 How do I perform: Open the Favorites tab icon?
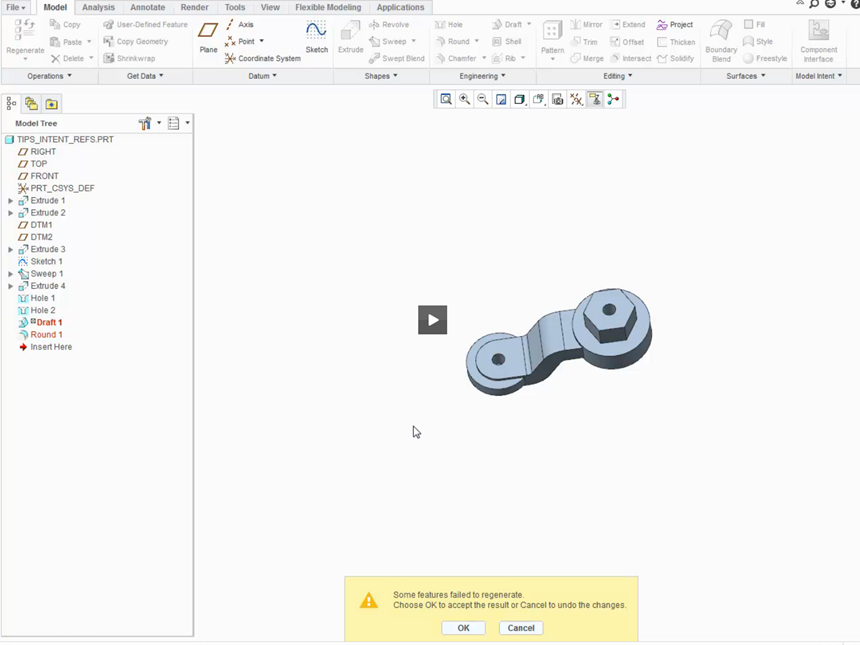[51, 104]
